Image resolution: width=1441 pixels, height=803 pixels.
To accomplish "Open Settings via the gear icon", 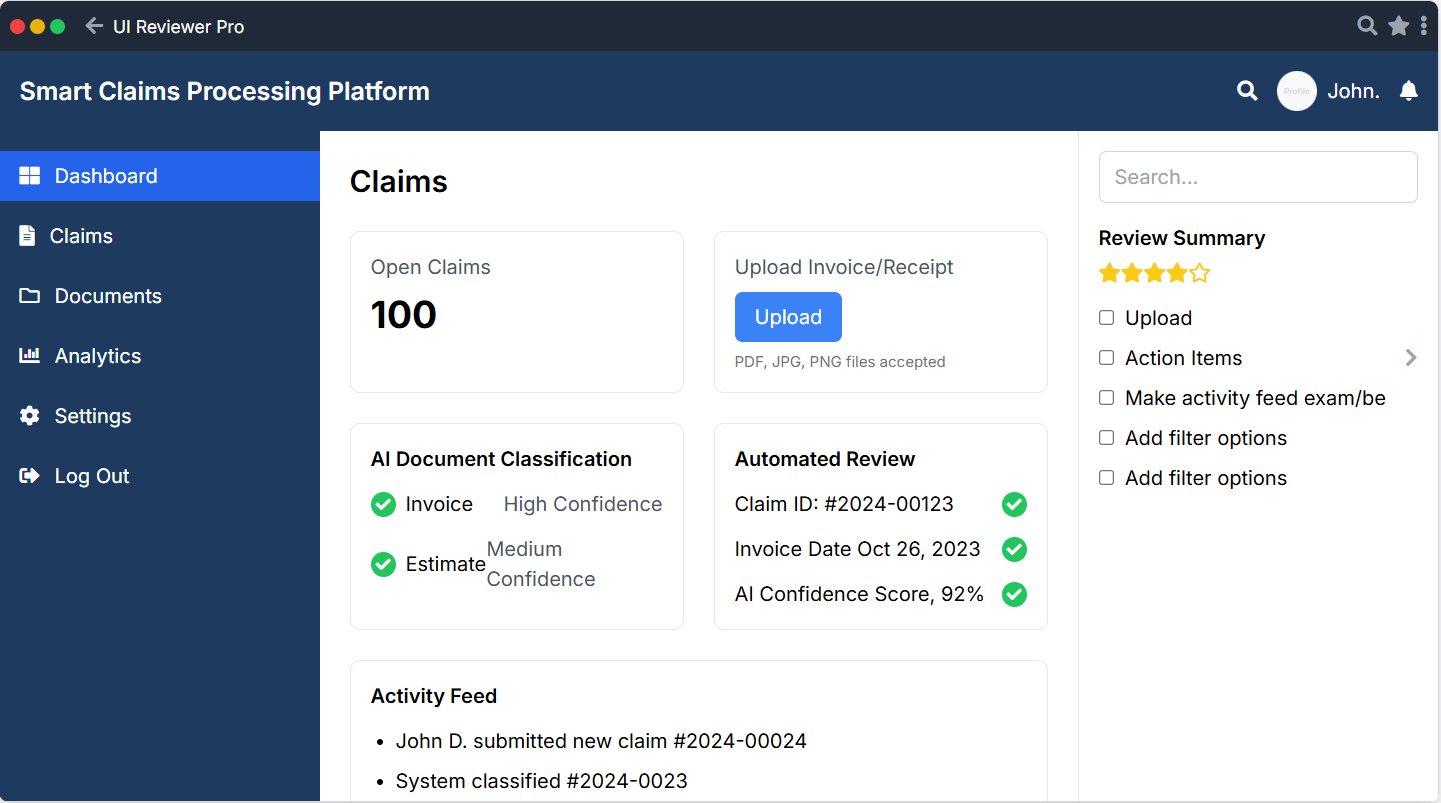I will click(29, 415).
